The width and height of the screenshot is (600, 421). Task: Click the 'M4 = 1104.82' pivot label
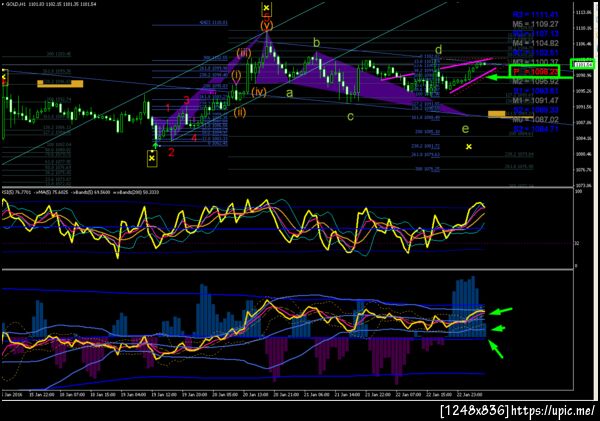pos(535,43)
